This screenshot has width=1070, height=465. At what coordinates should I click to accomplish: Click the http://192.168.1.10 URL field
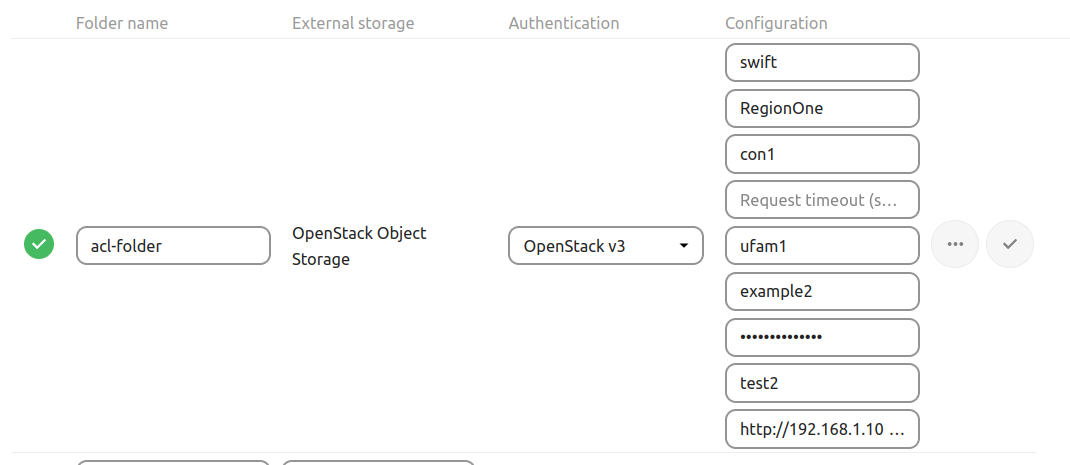(x=822, y=429)
